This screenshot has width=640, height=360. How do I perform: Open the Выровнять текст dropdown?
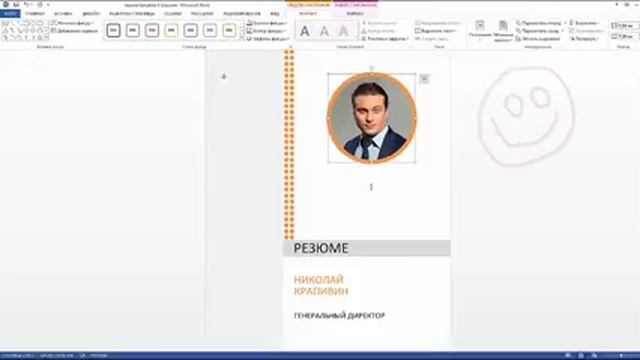click(x=436, y=31)
